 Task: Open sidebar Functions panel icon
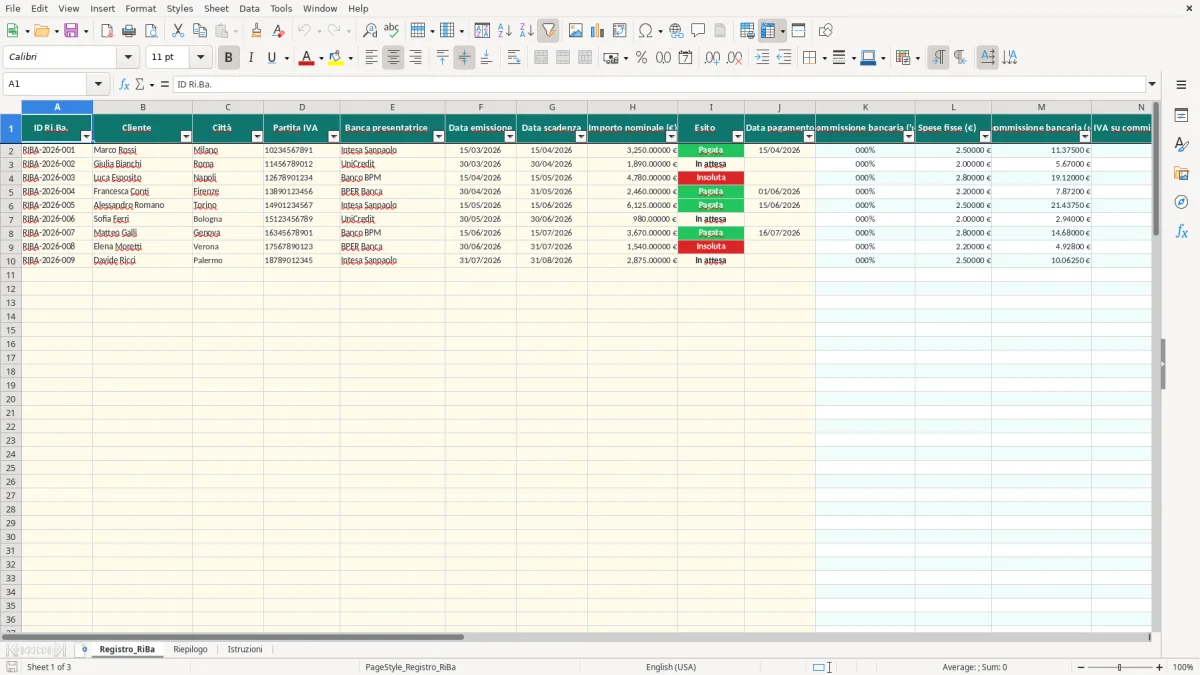(1181, 231)
